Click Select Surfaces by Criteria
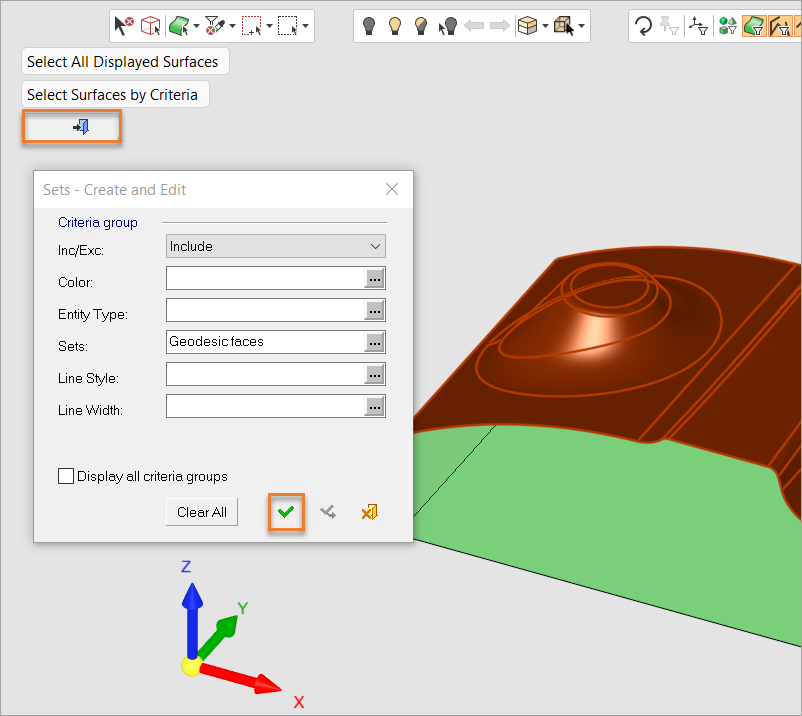The width and height of the screenshot is (802, 716). pyautogui.click(x=113, y=95)
